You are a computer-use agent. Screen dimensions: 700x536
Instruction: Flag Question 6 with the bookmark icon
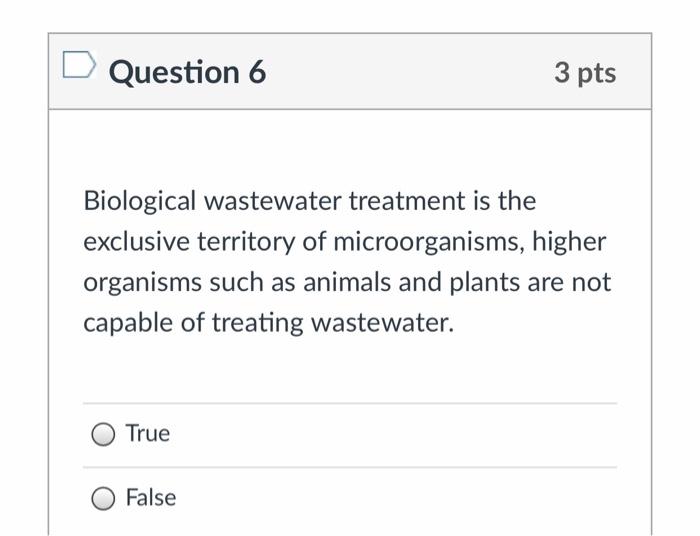(77, 67)
